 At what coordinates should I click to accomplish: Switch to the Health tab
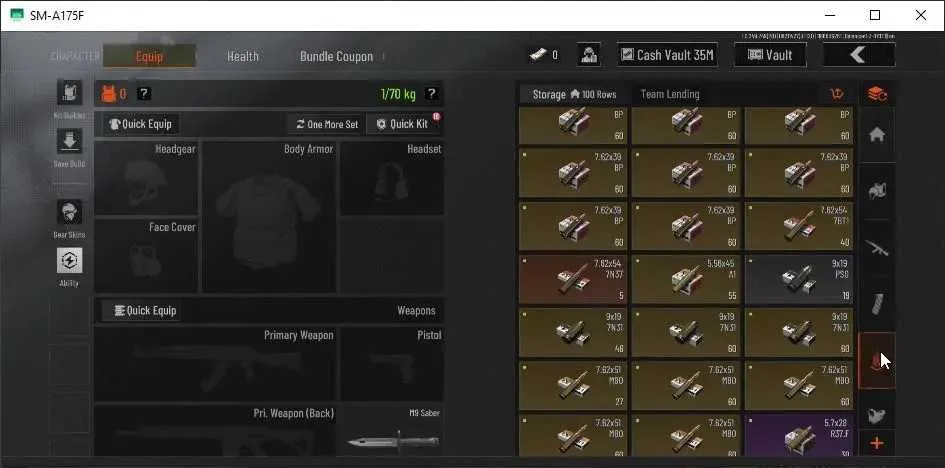243,57
